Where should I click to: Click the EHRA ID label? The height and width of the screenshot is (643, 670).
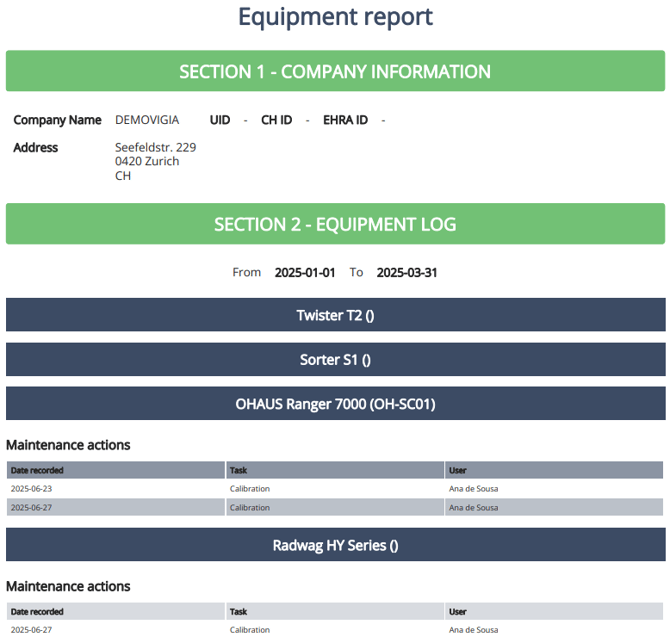pyautogui.click(x=345, y=120)
